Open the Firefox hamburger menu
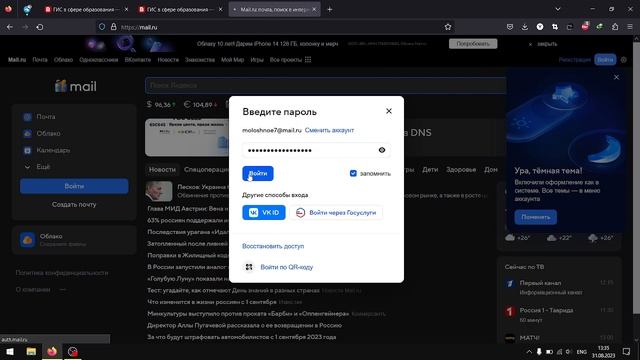 click(630, 27)
